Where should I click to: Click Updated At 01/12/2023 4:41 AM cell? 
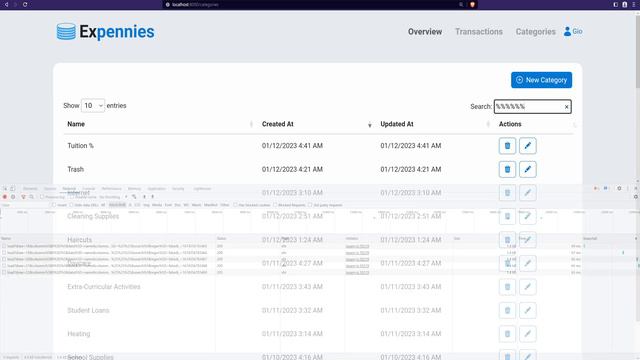pyautogui.click(x=411, y=146)
